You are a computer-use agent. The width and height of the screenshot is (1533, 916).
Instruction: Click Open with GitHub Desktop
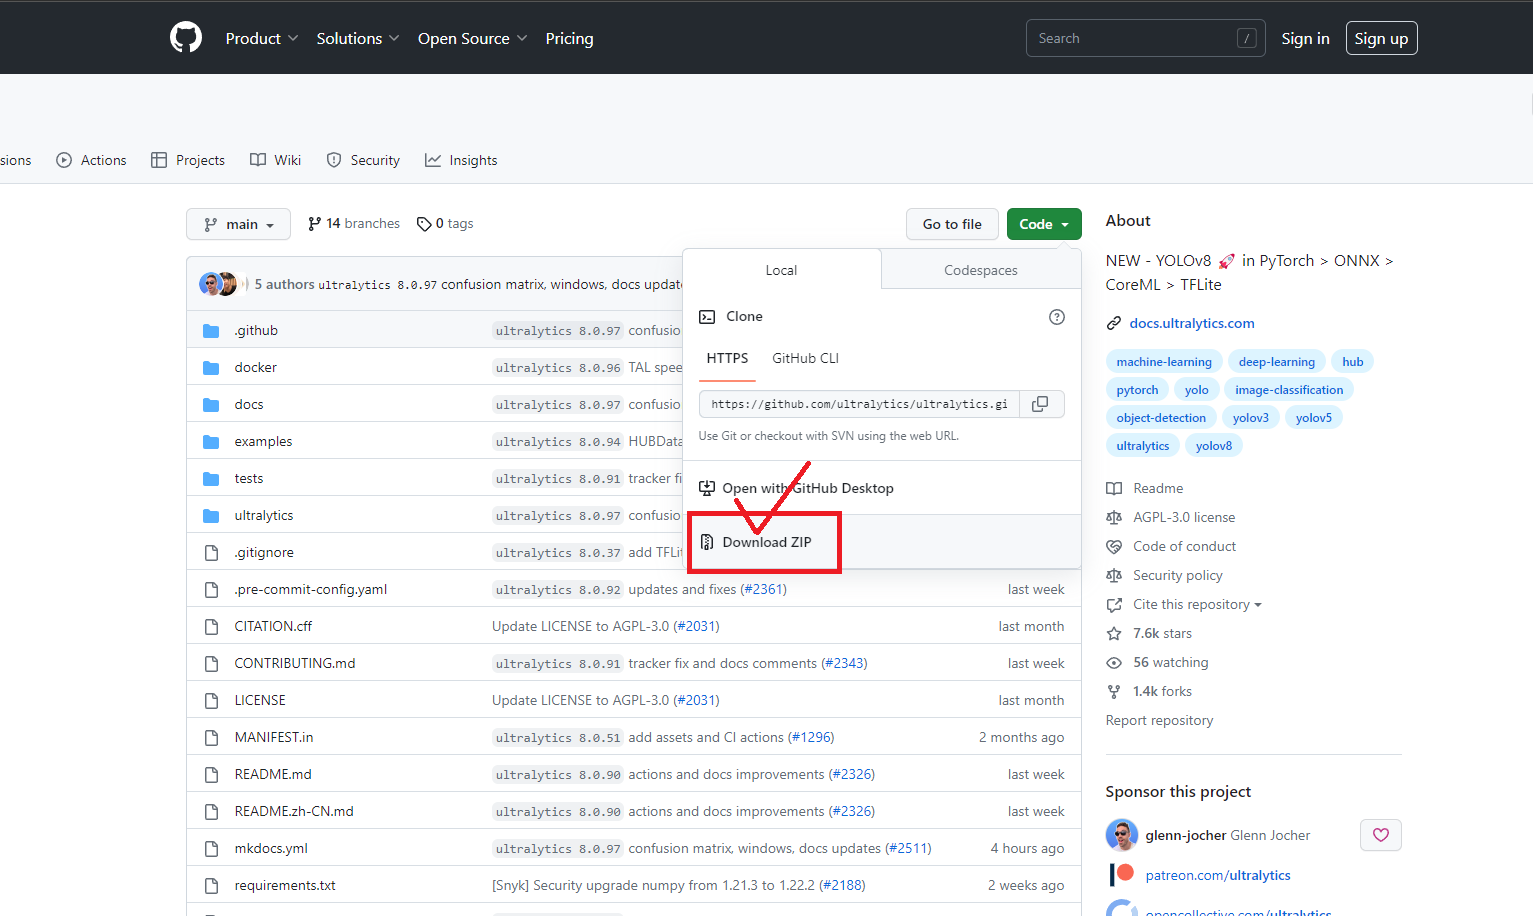coord(808,488)
